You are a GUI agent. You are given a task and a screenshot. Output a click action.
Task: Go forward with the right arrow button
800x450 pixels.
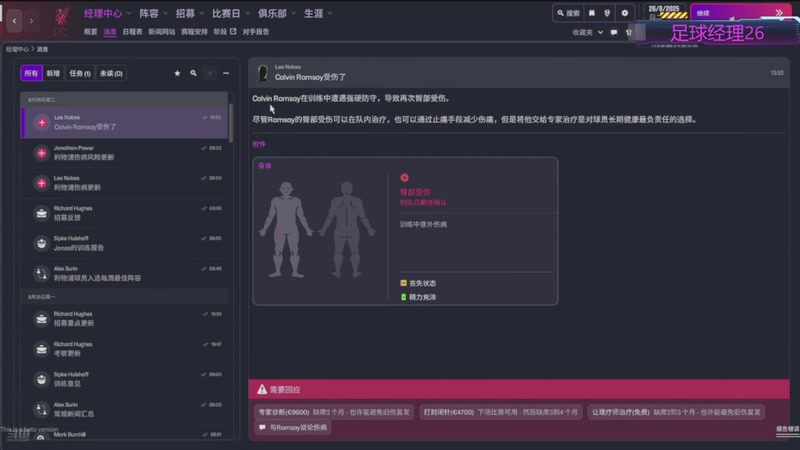(x=31, y=21)
